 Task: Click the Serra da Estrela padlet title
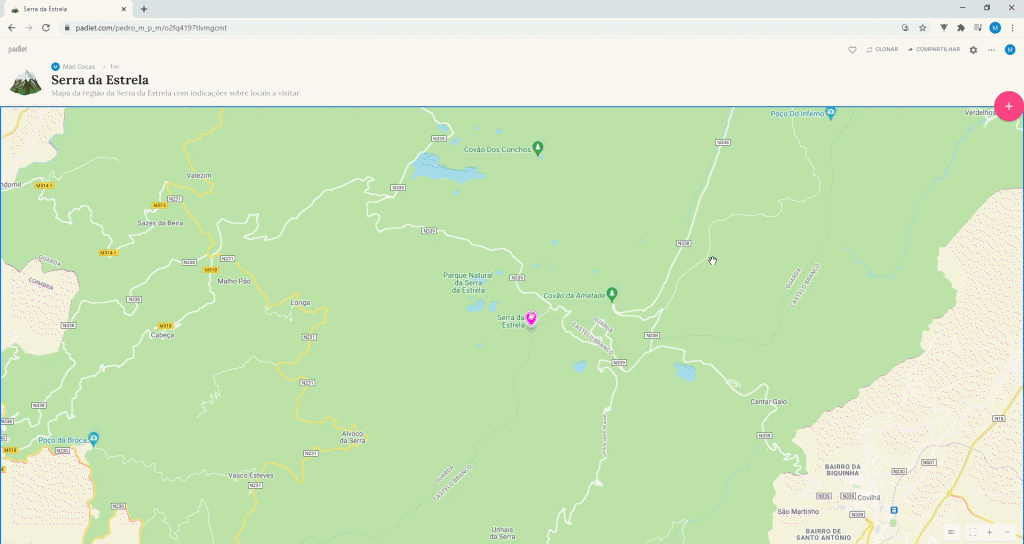(x=100, y=80)
